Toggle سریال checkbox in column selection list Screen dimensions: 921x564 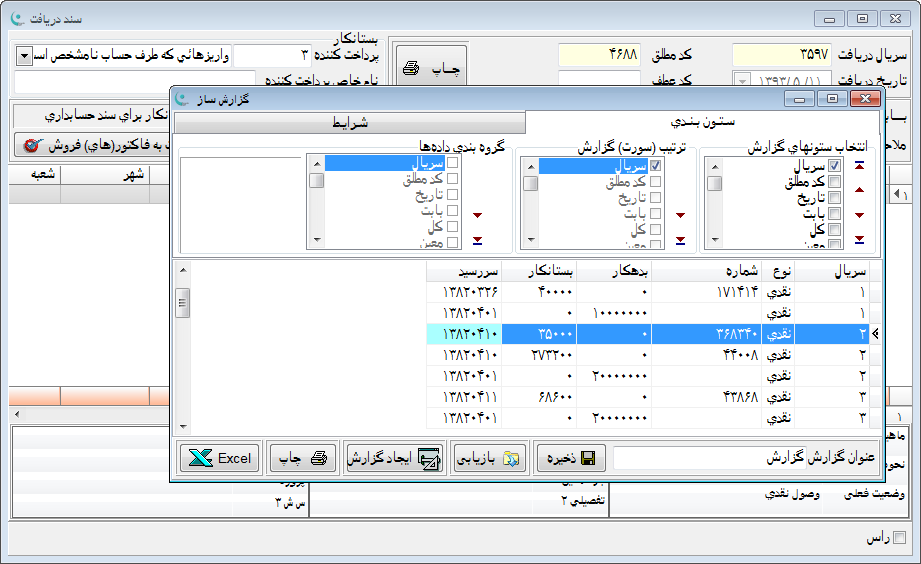(835, 166)
